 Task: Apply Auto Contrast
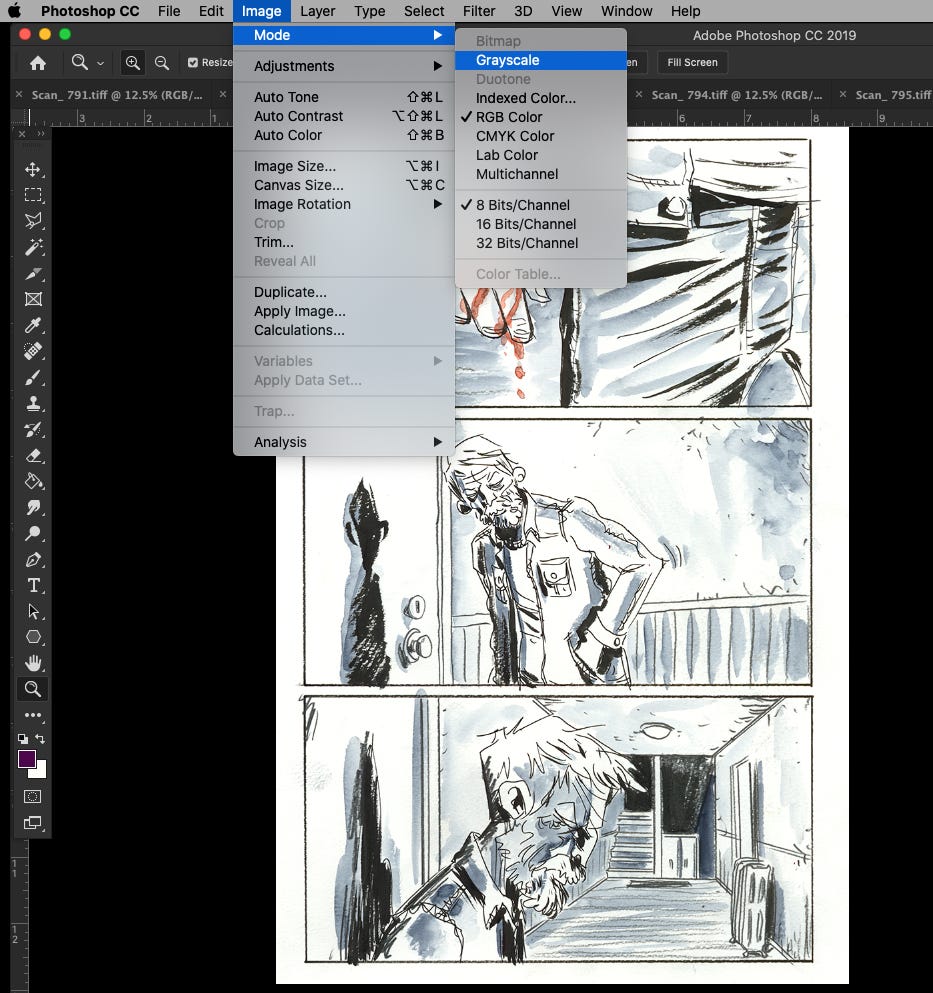pos(344,117)
